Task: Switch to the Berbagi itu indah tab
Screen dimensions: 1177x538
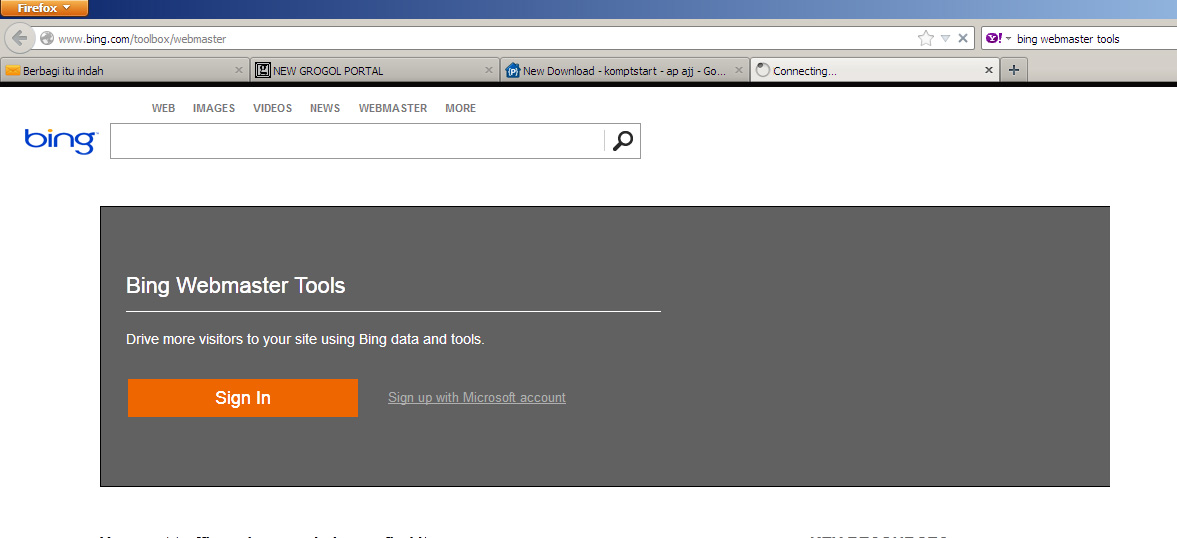Action: [x=125, y=71]
